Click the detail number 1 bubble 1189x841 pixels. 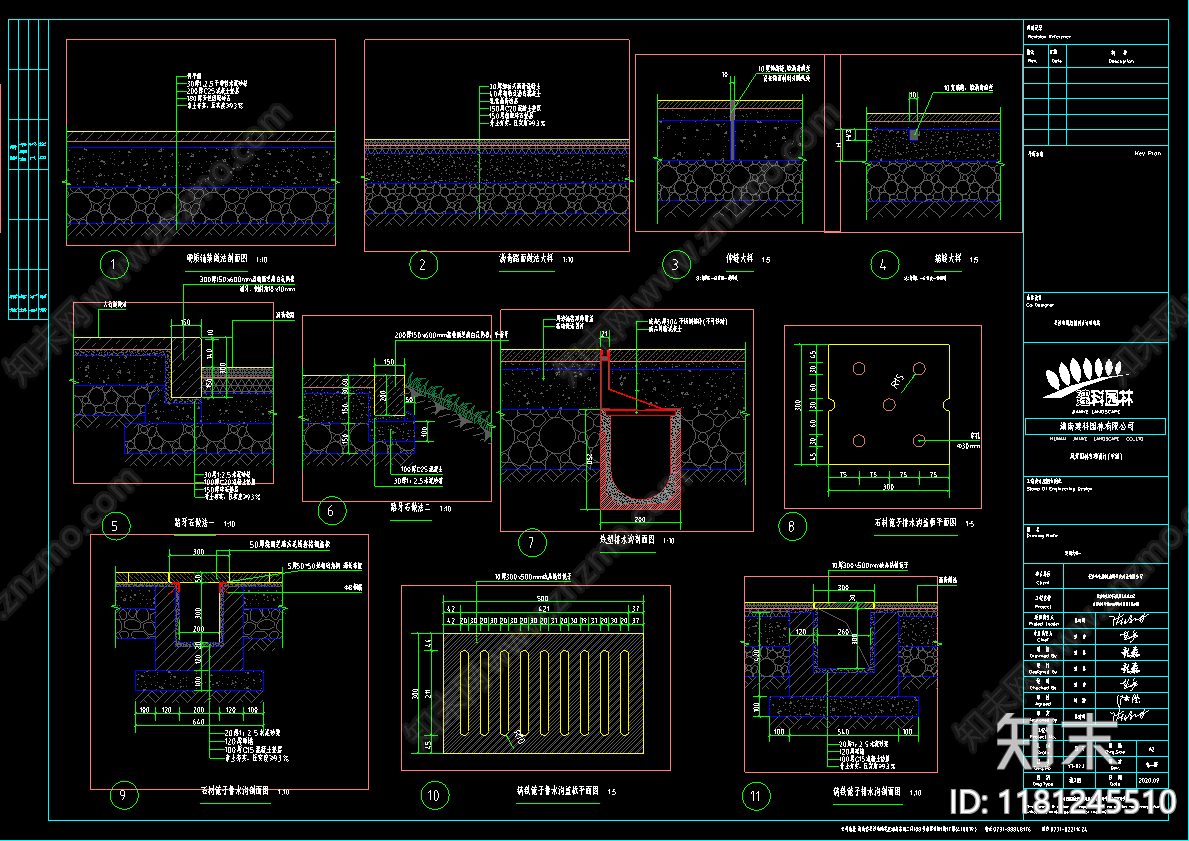click(114, 265)
